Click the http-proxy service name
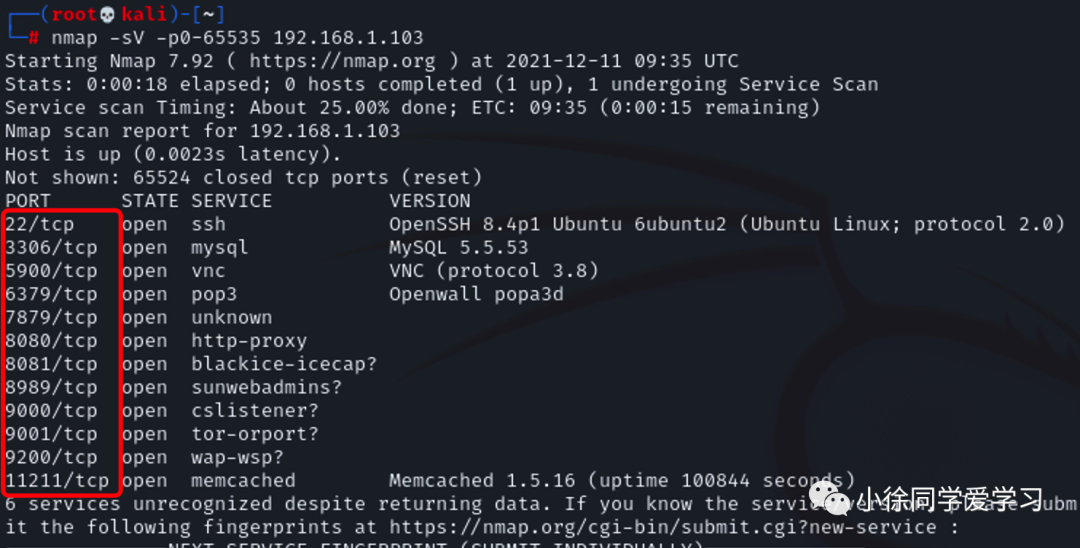 249,341
